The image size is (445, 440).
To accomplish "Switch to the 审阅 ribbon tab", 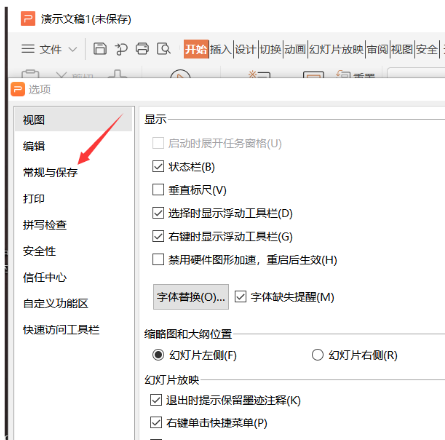I will [378, 49].
